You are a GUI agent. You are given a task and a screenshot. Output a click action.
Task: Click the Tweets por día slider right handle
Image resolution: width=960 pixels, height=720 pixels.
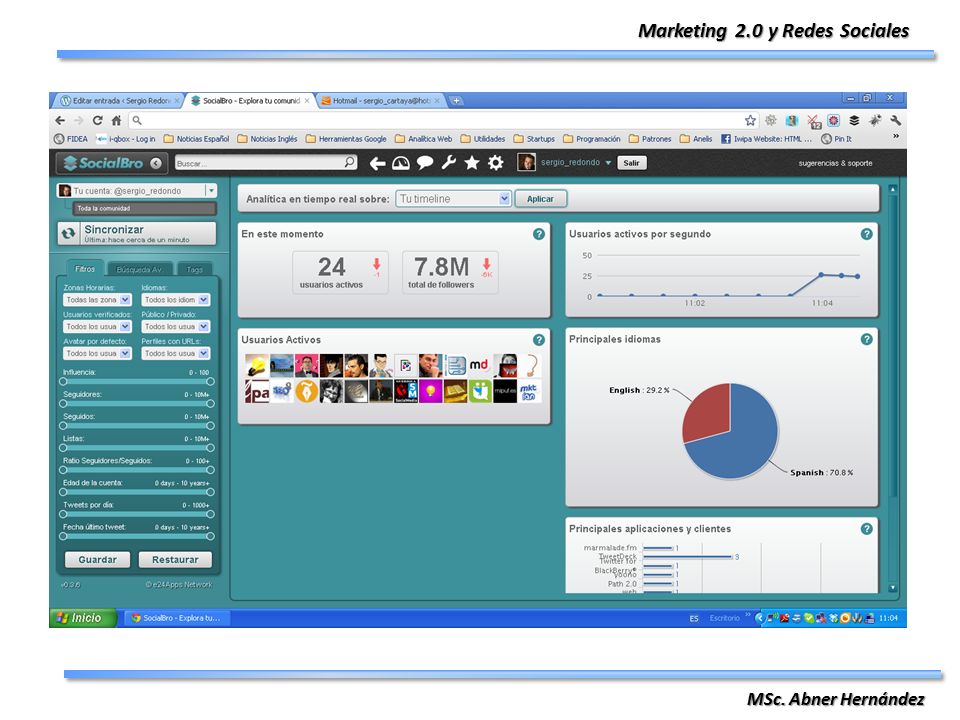[210, 514]
